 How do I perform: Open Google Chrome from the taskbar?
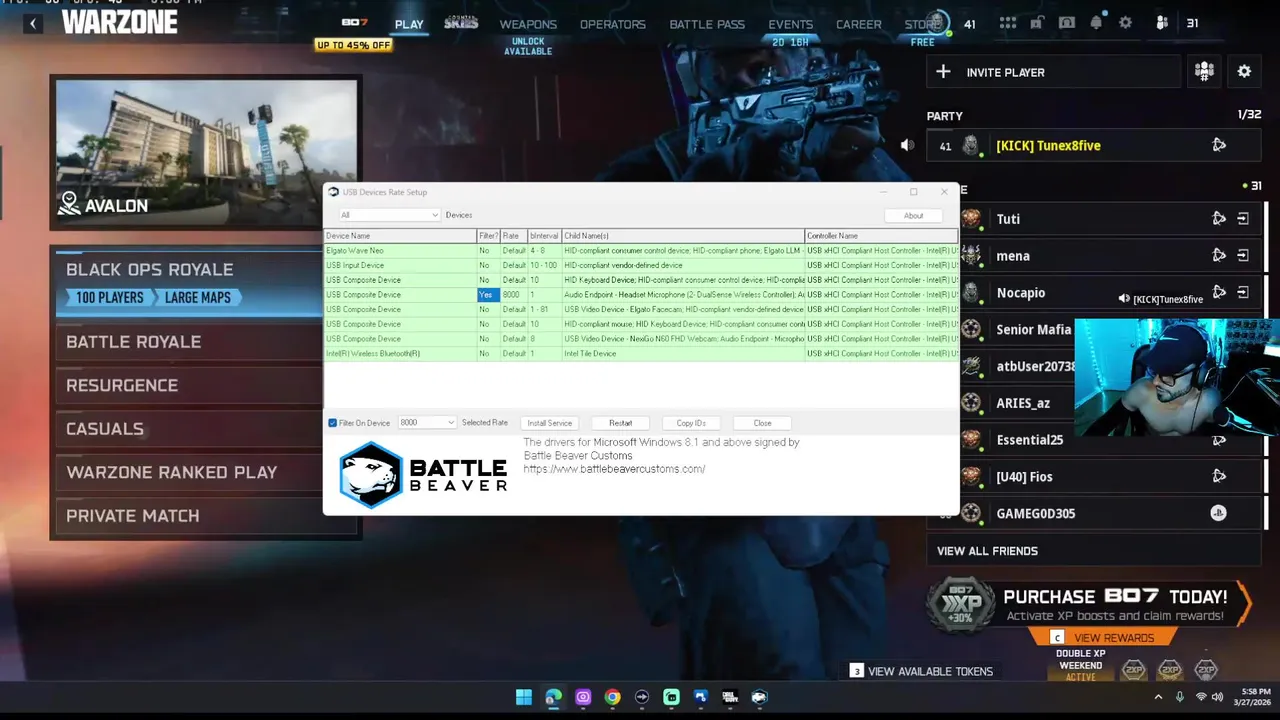pos(612,697)
